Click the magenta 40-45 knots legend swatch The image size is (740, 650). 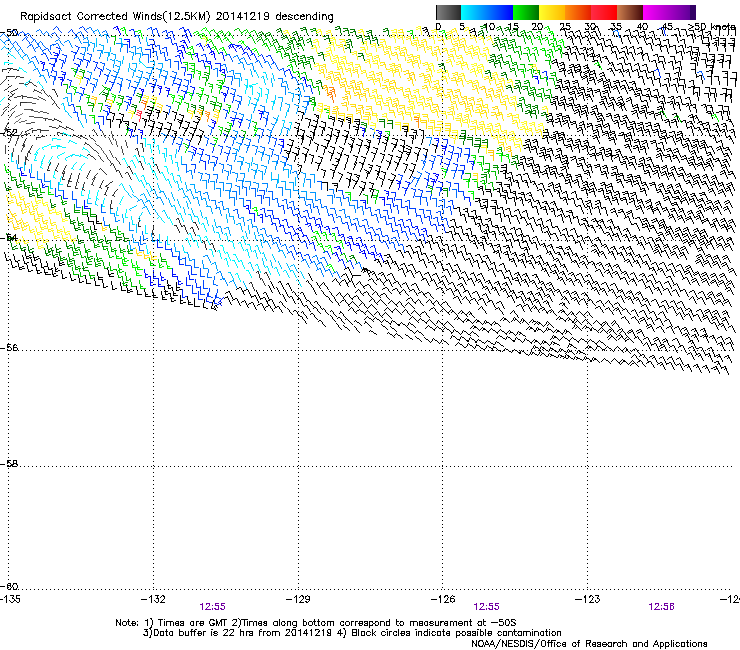pyautogui.click(x=656, y=12)
